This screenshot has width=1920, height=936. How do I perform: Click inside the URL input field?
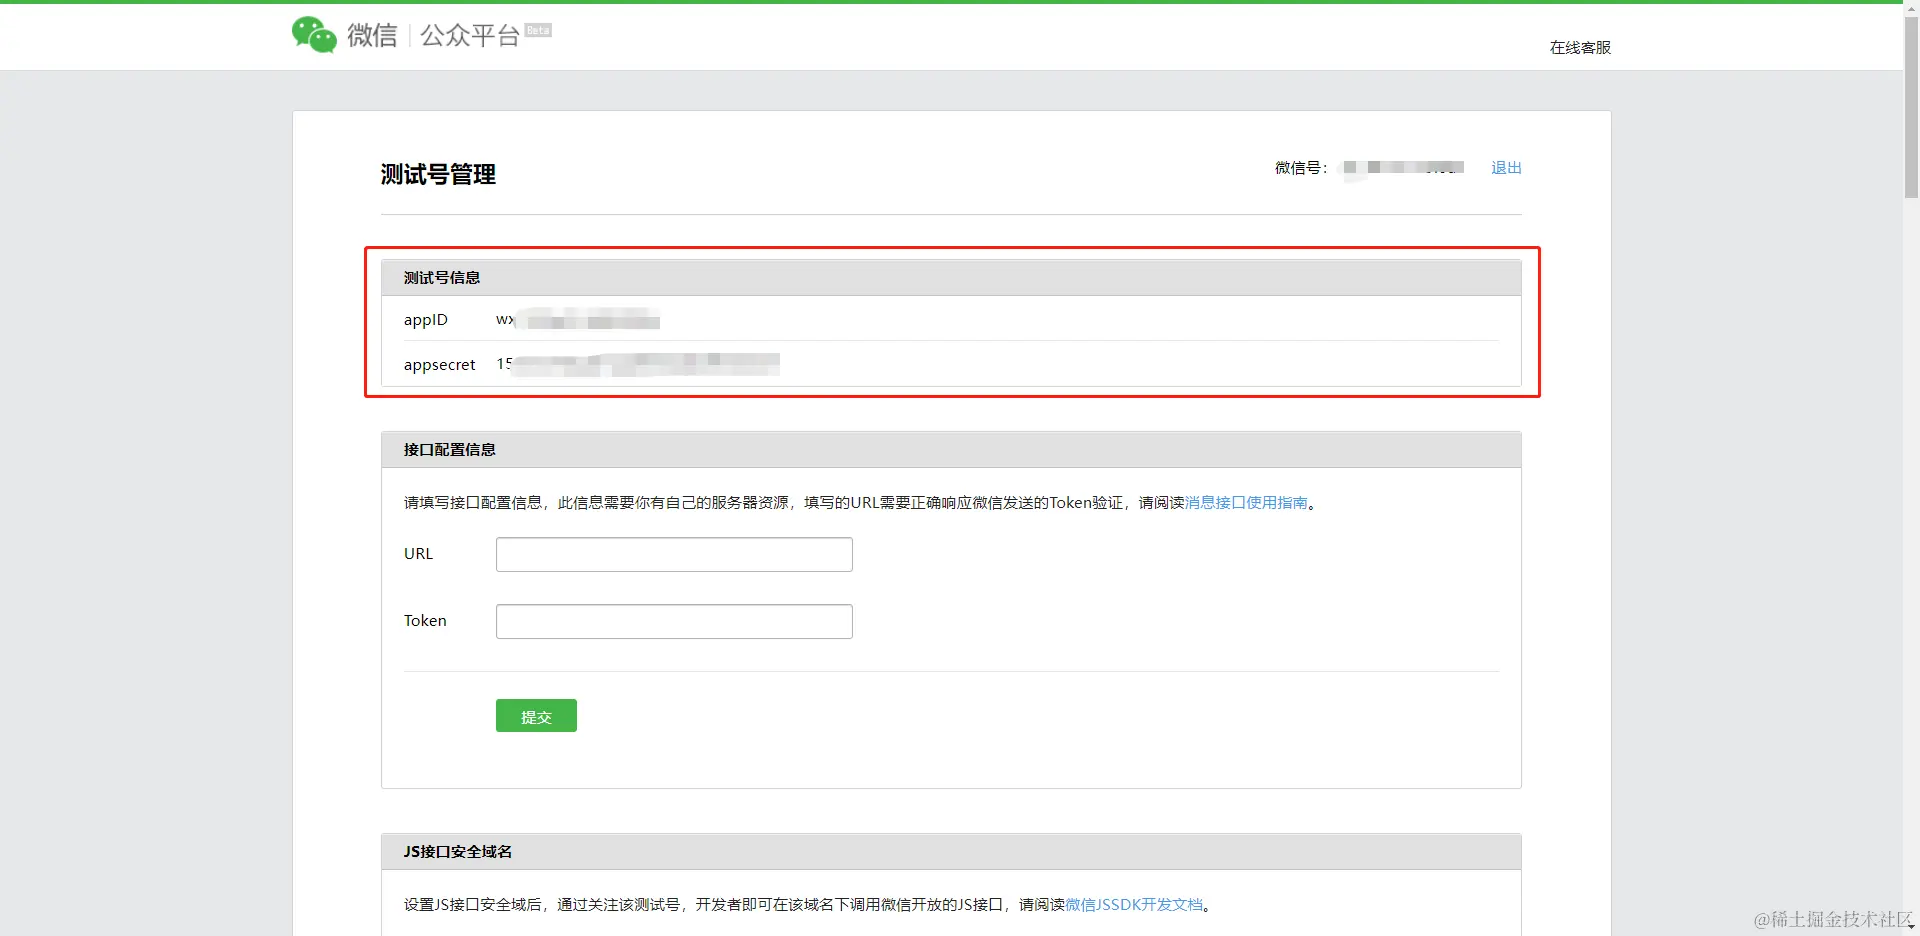(x=673, y=554)
